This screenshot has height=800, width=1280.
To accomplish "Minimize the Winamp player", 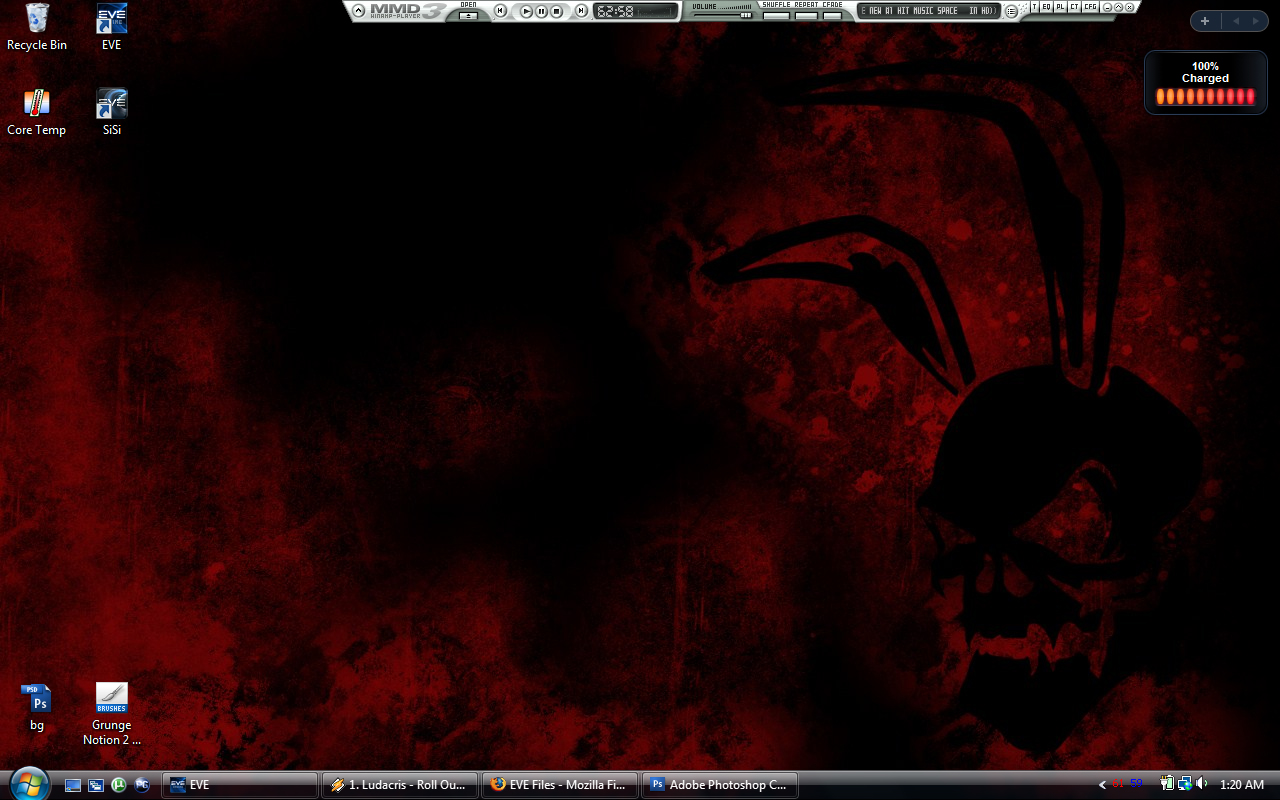I will [1108, 8].
